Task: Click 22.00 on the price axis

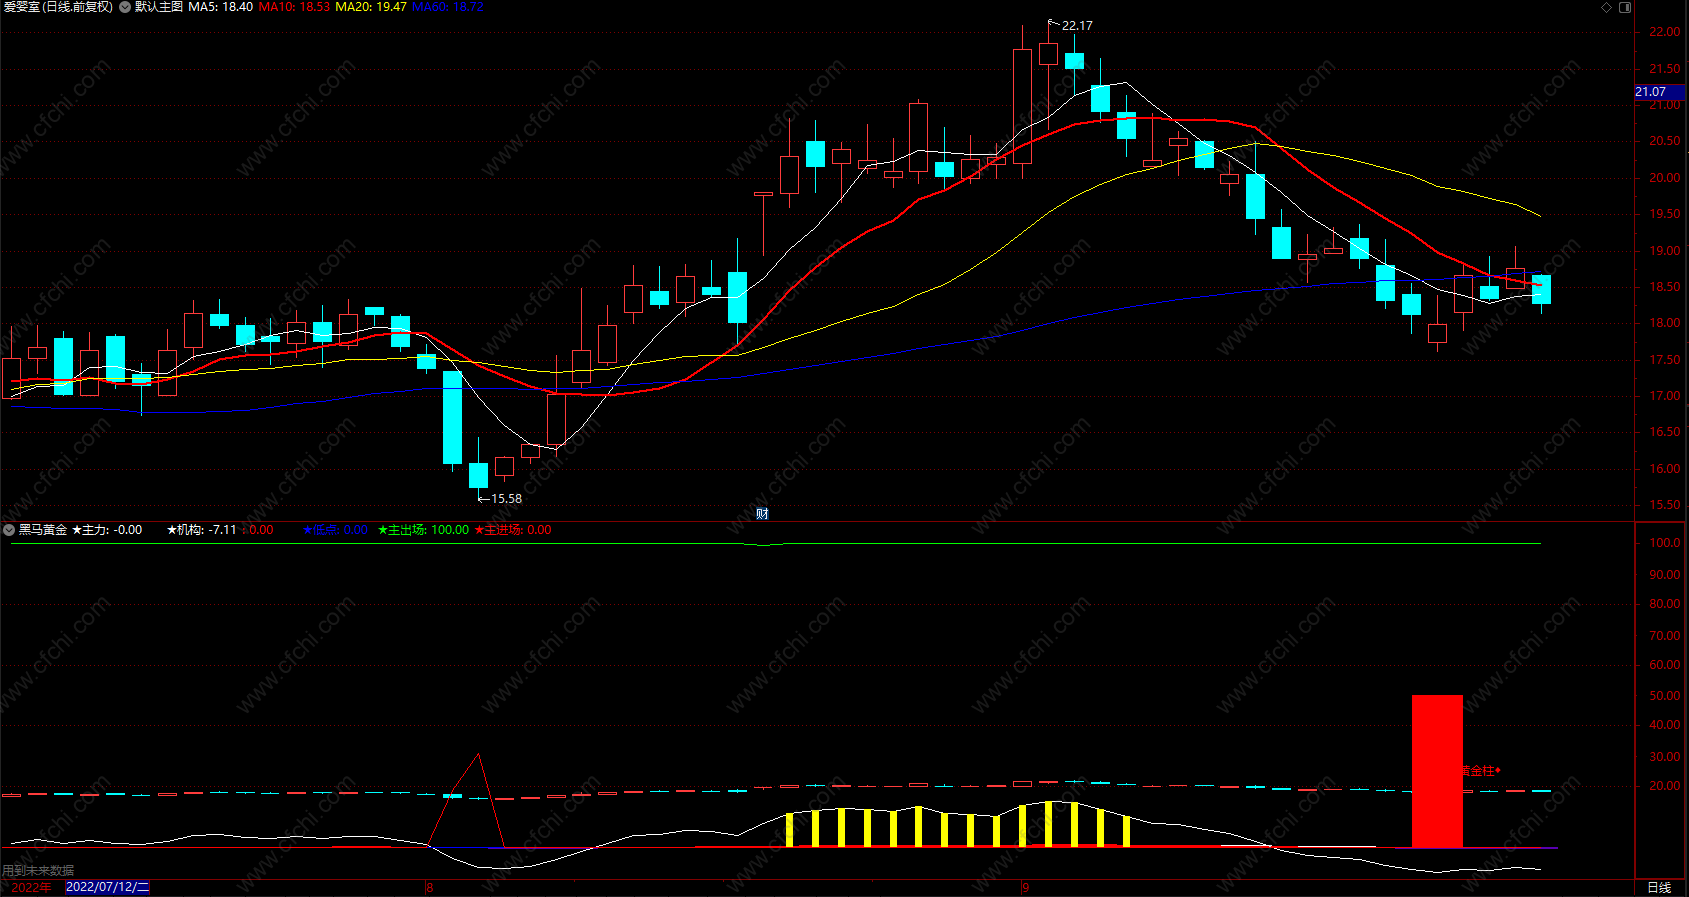Action: 1665,32
